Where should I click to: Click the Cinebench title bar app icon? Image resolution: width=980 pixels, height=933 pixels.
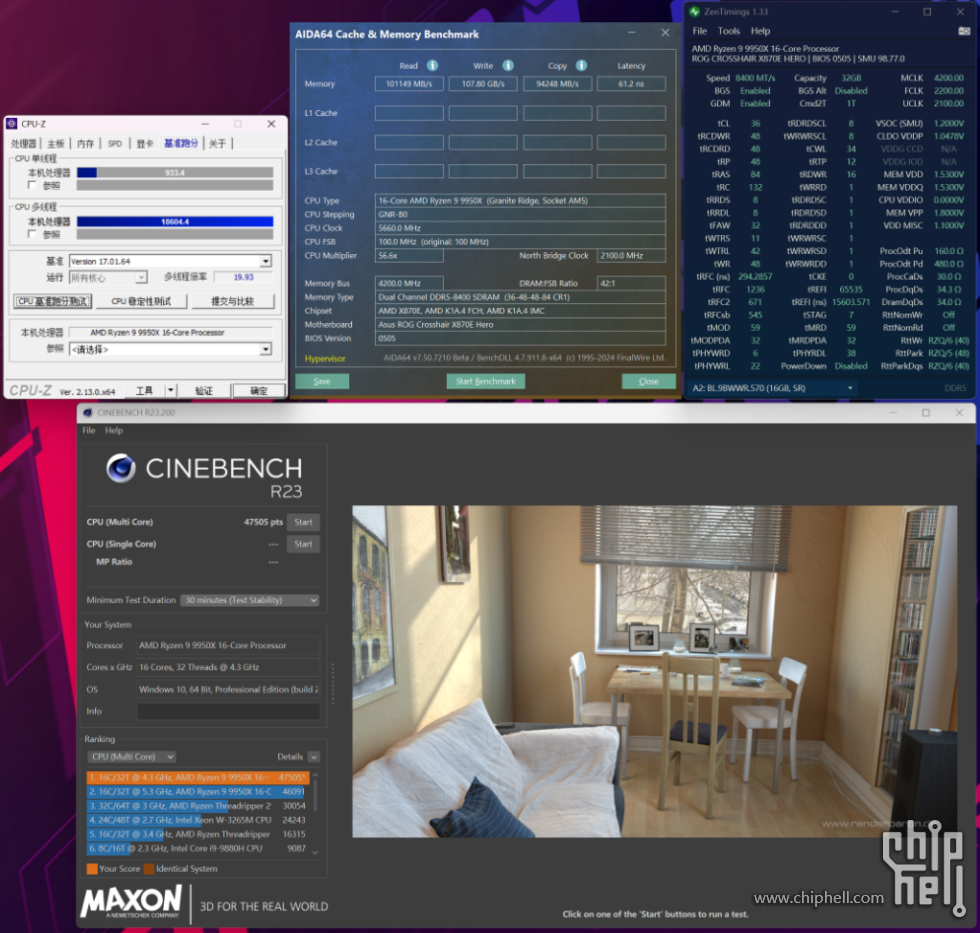click(x=88, y=412)
